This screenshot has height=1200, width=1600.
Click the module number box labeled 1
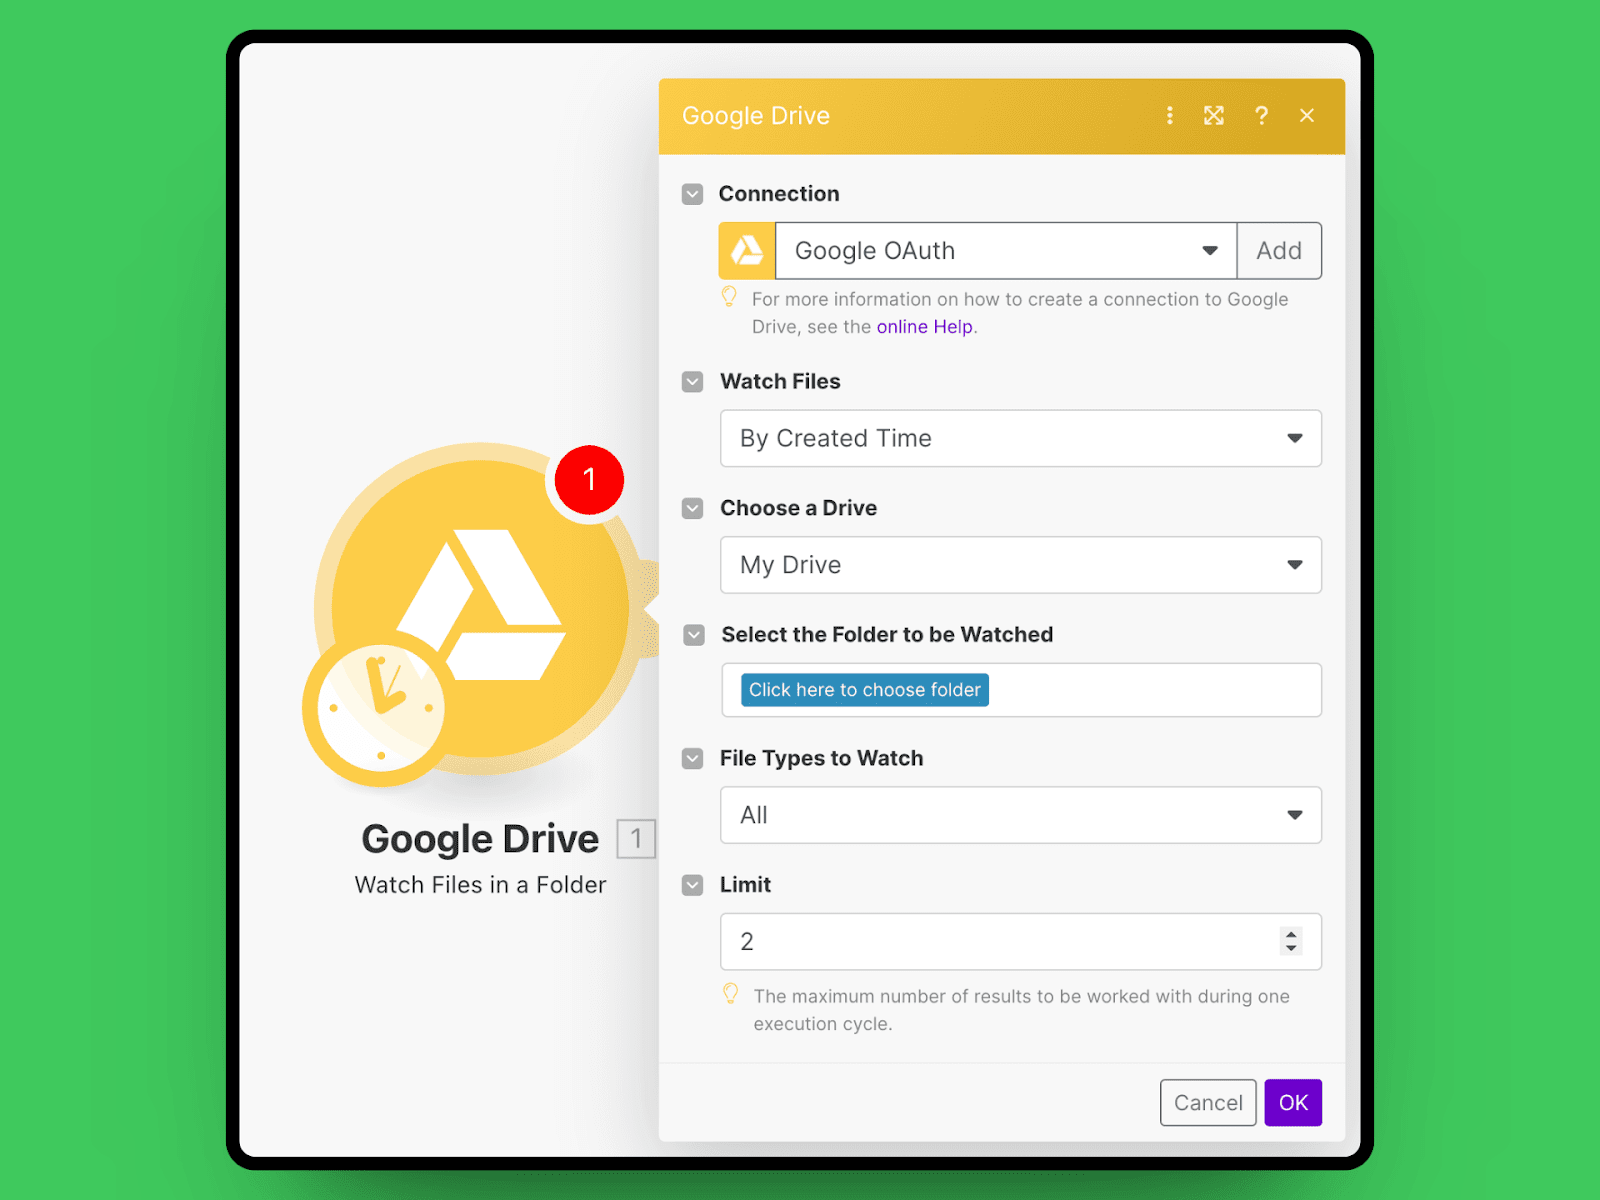tap(636, 838)
